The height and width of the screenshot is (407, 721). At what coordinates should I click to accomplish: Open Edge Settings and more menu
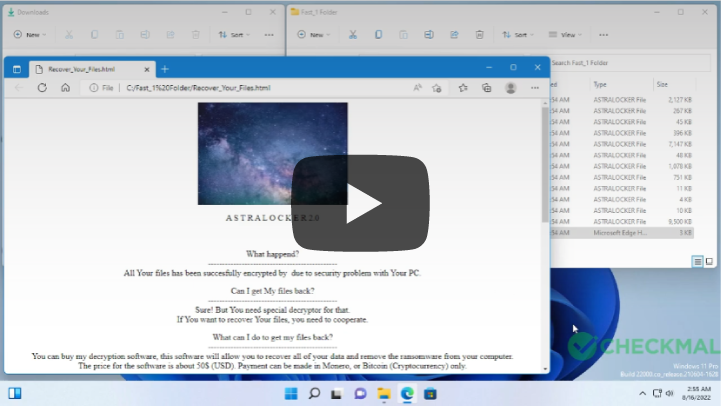coord(535,88)
